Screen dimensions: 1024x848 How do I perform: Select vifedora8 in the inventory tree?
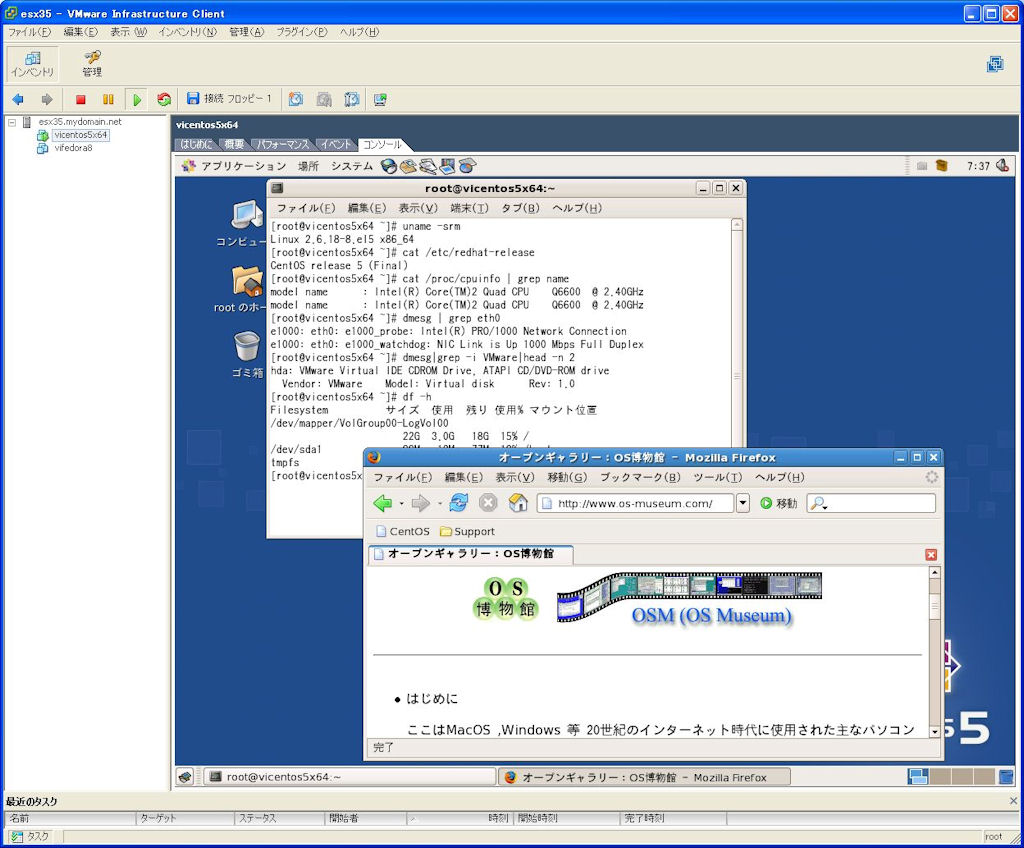[x=73, y=148]
